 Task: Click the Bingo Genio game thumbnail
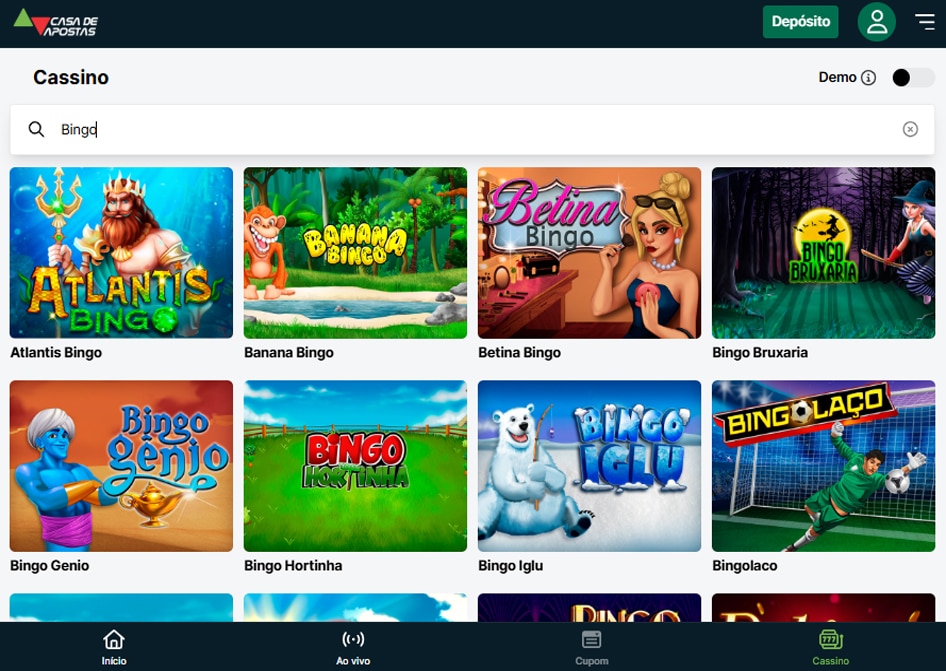click(x=121, y=466)
